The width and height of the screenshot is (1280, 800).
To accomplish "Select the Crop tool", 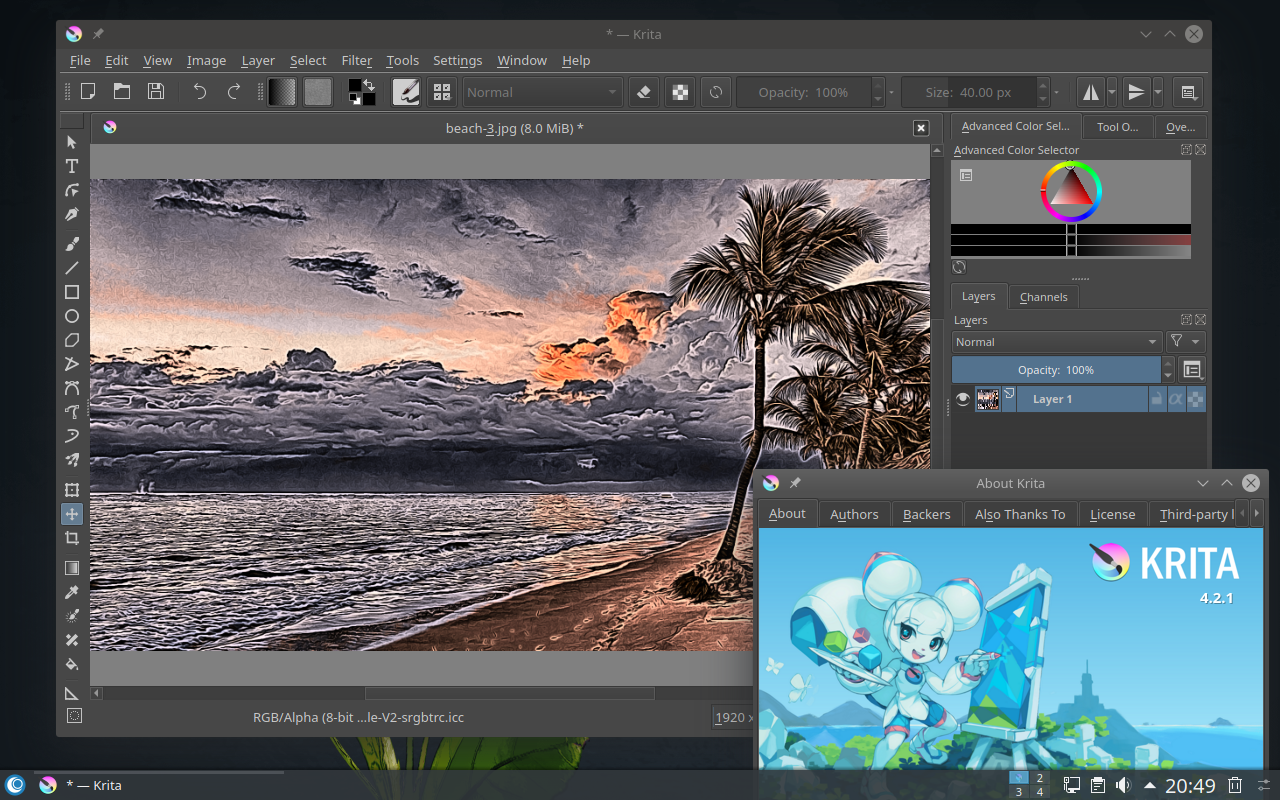I will (72, 538).
